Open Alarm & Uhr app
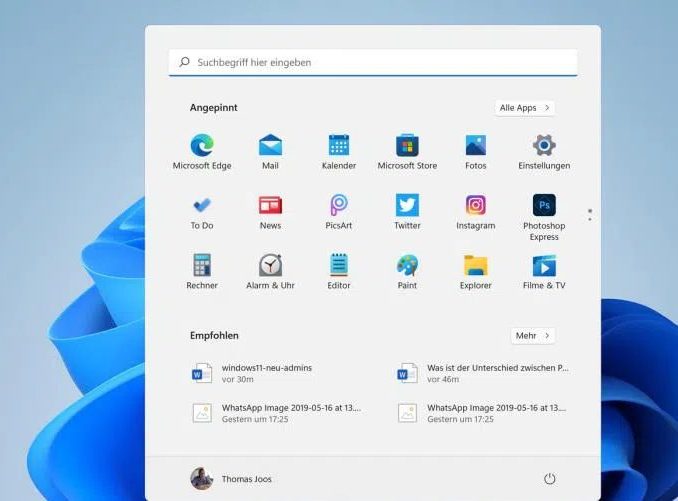Viewport: 678px width, 501px height. coord(270,271)
